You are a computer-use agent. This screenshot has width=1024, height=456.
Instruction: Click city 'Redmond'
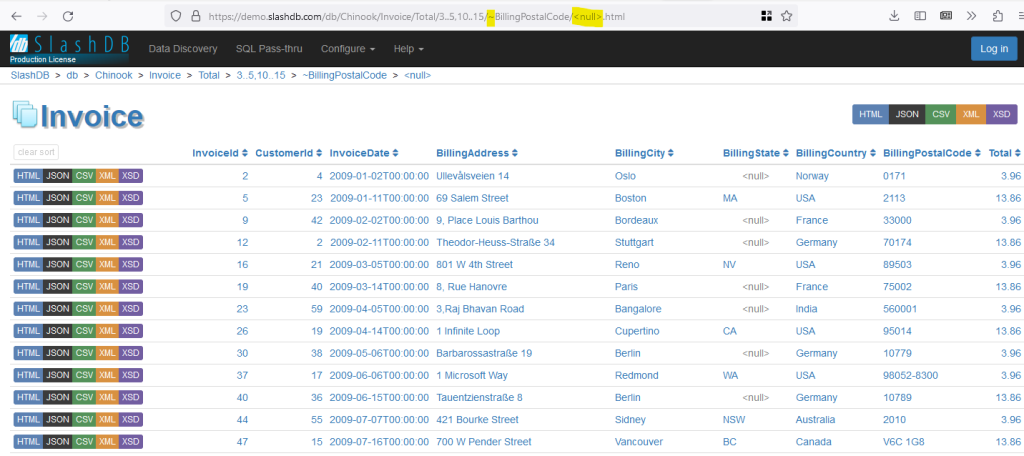pyautogui.click(x=637, y=376)
